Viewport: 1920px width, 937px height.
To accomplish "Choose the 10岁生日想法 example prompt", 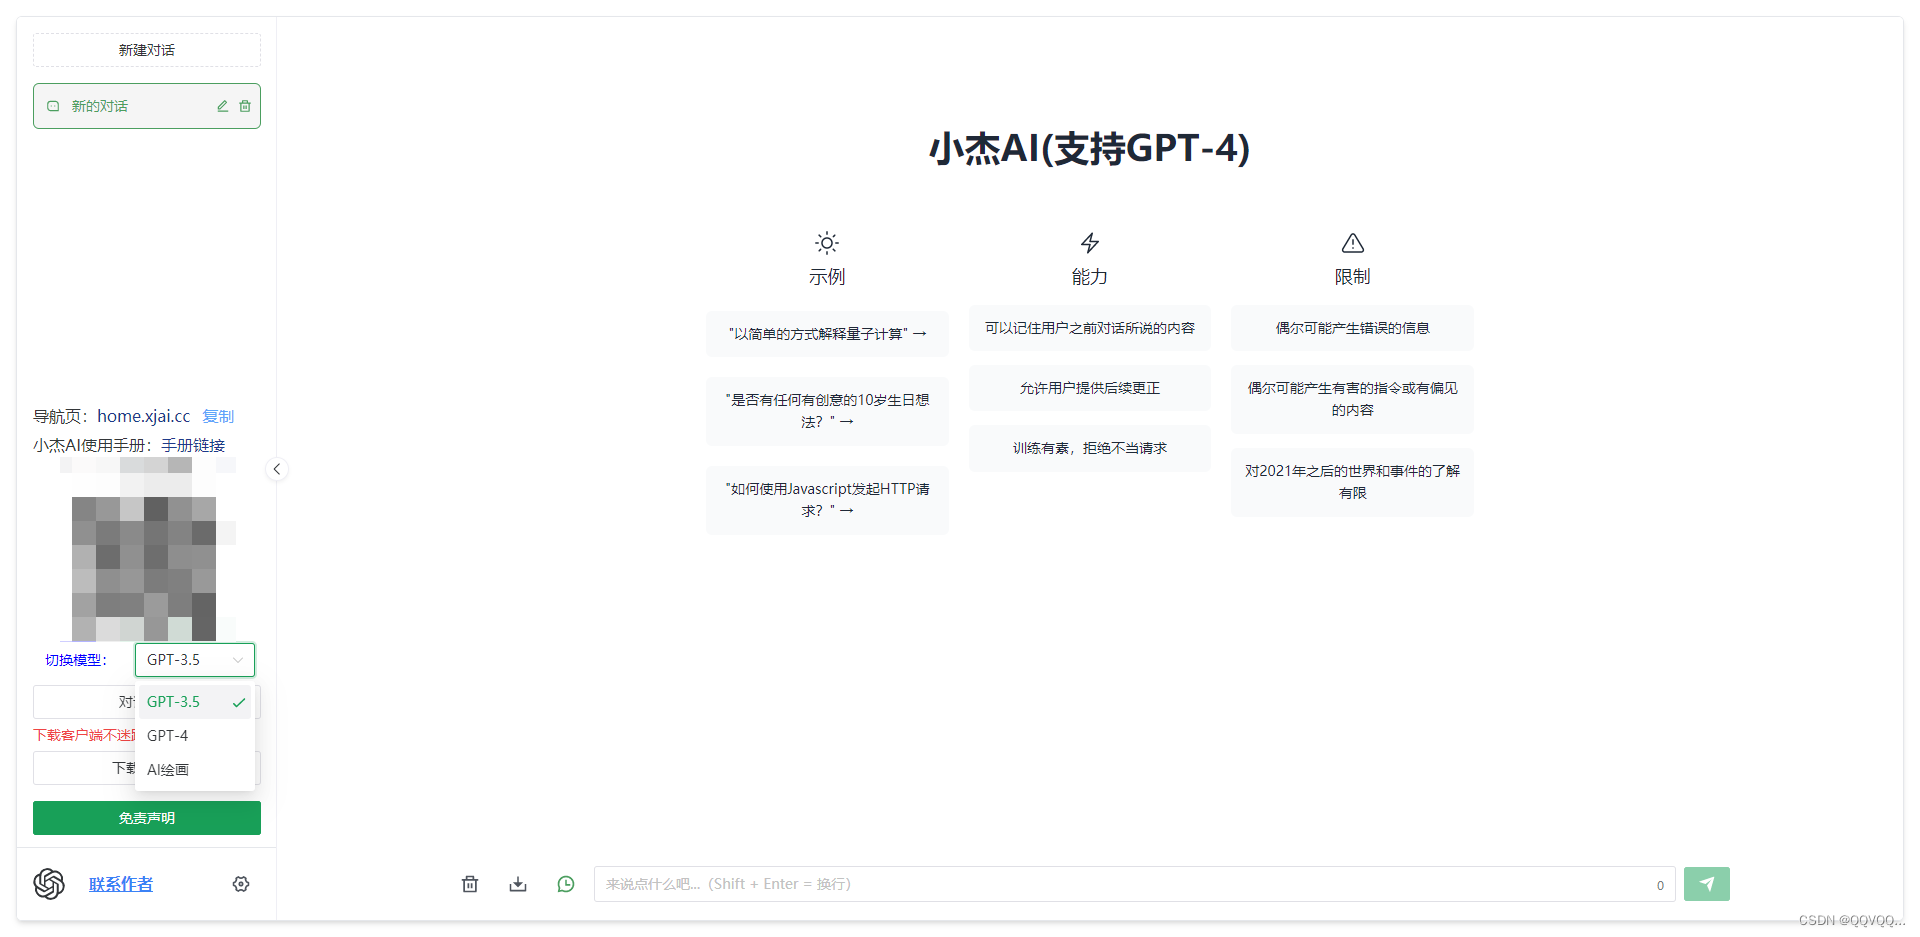I will click(827, 411).
